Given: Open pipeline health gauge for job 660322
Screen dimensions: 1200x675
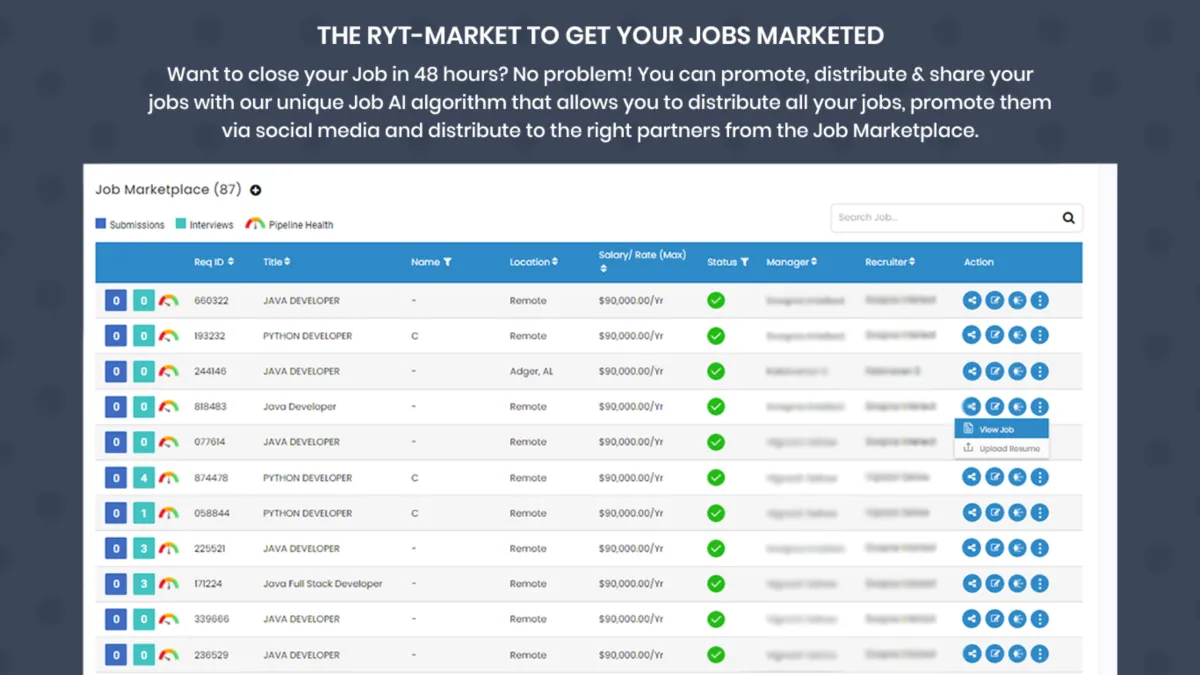Looking at the screenshot, I should [x=169, y=300].
